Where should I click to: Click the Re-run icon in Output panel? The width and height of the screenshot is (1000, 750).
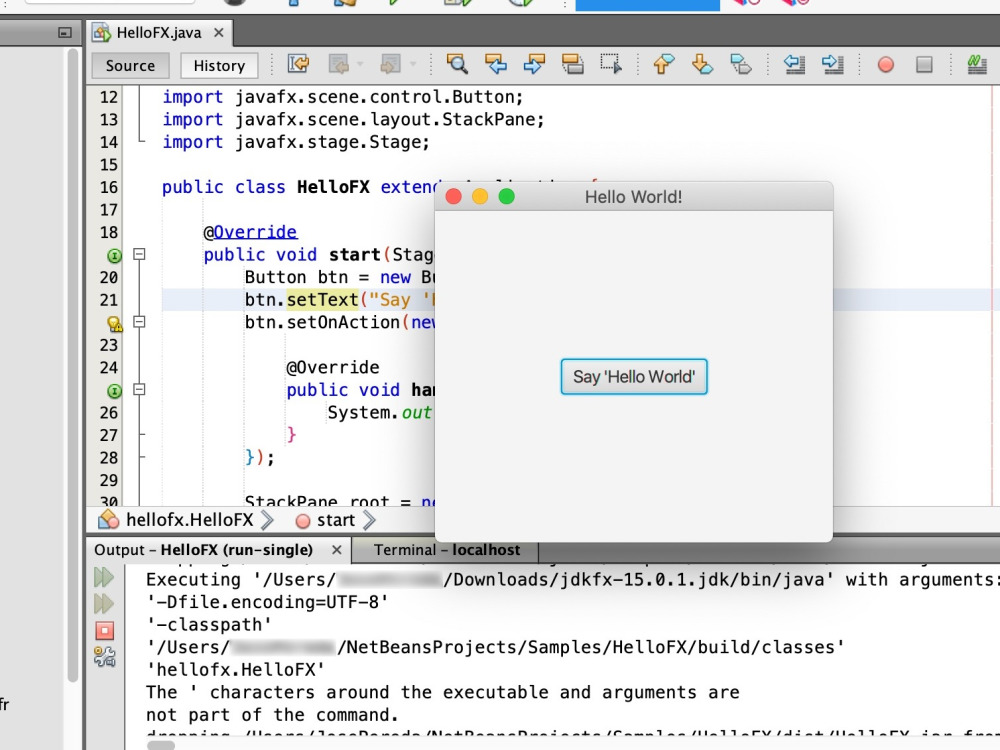point(104,578)
